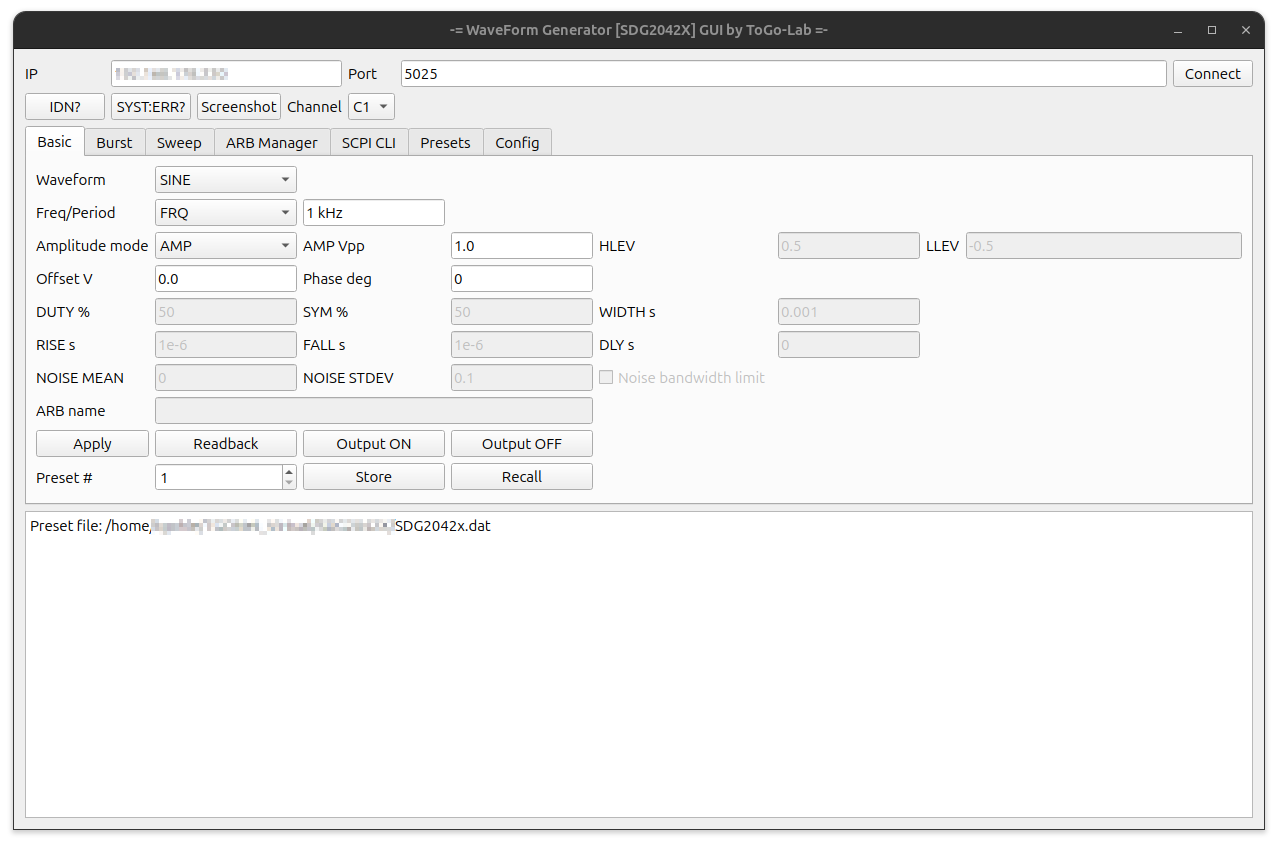Go to the ARB Manager tab
The width and height of the screenshot is (1278, 846).
coord(271,143)
